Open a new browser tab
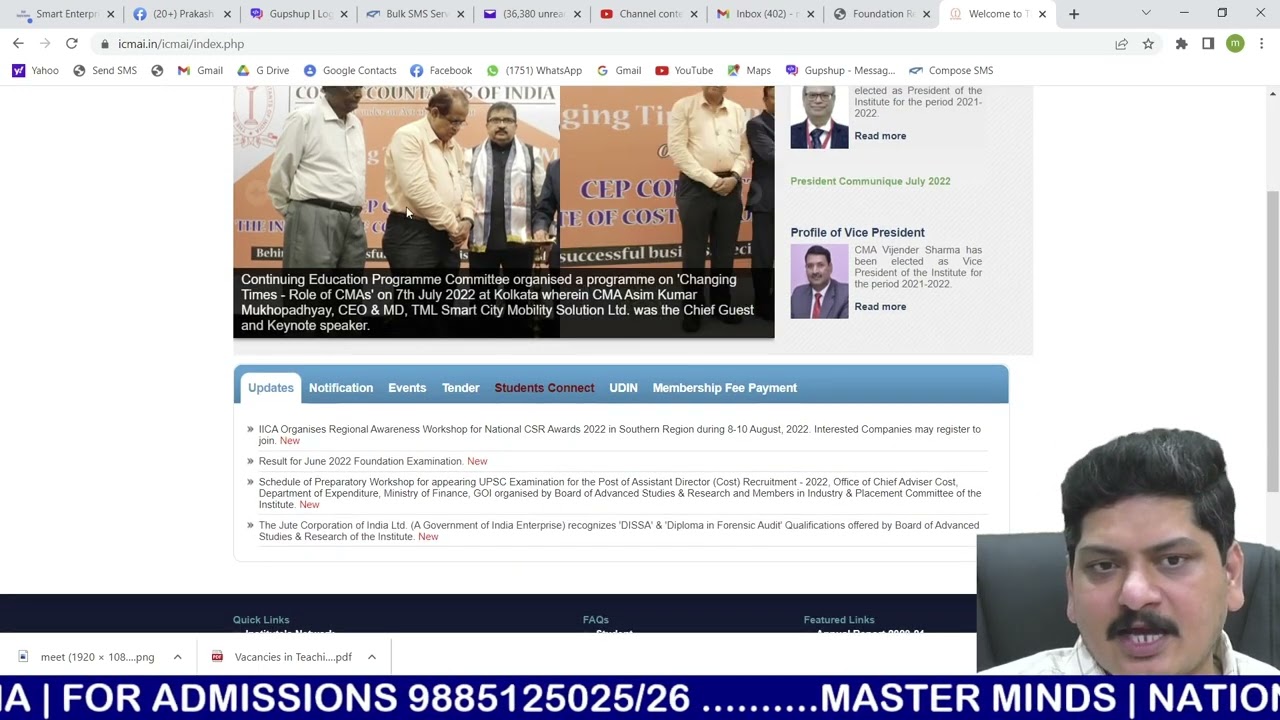Screen dimensions: 1280x720 (x=1074, y=14)
